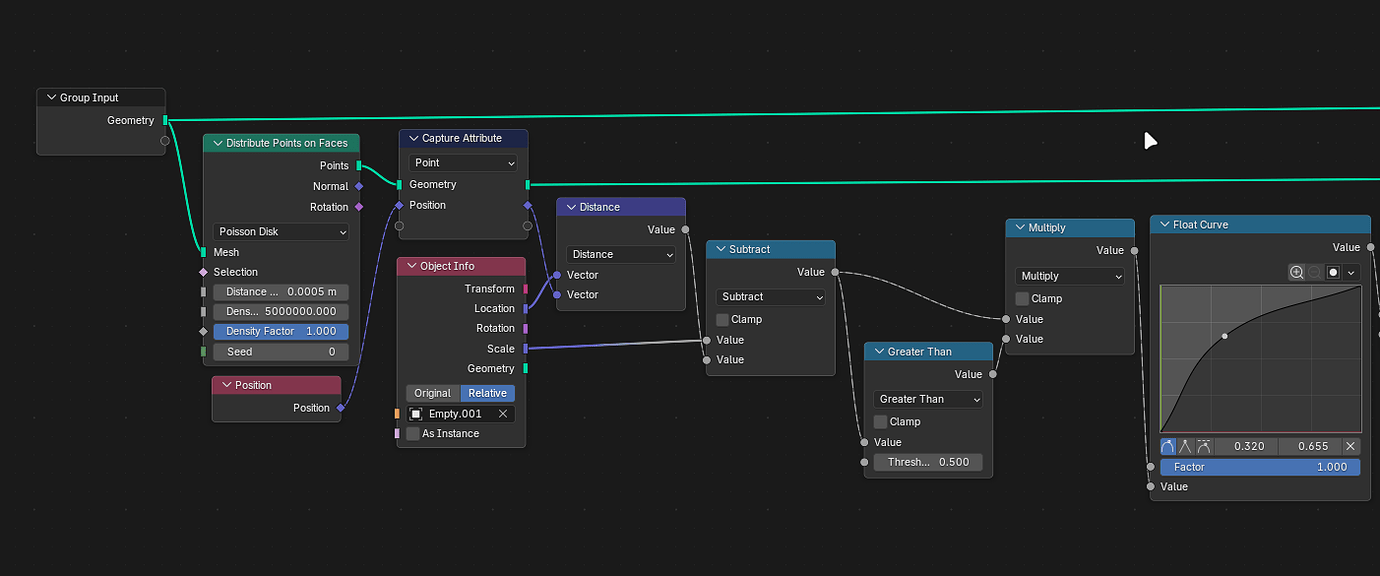Image resolution: width=1380 pixels, height=576 pixels.
Task: Open object picker icon next to Empty.001
Action: (417, 414)
